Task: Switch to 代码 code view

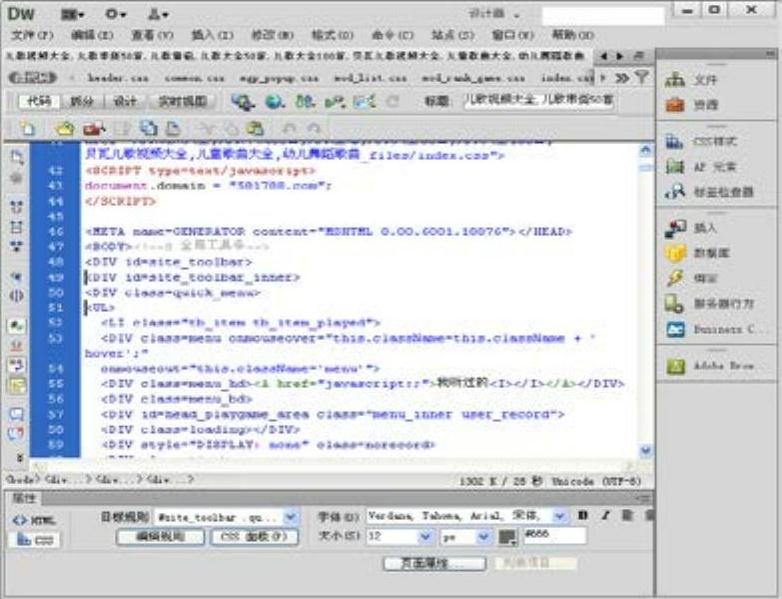Action: coord(39,101)
